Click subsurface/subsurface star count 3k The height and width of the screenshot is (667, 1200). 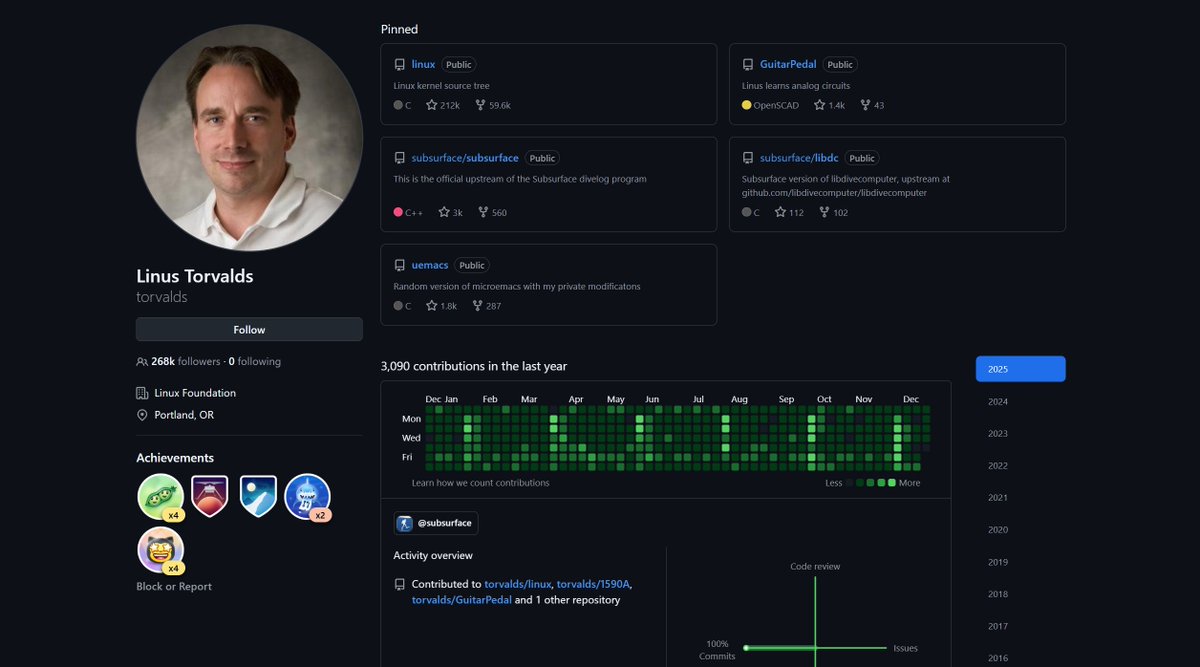point(450,212)
